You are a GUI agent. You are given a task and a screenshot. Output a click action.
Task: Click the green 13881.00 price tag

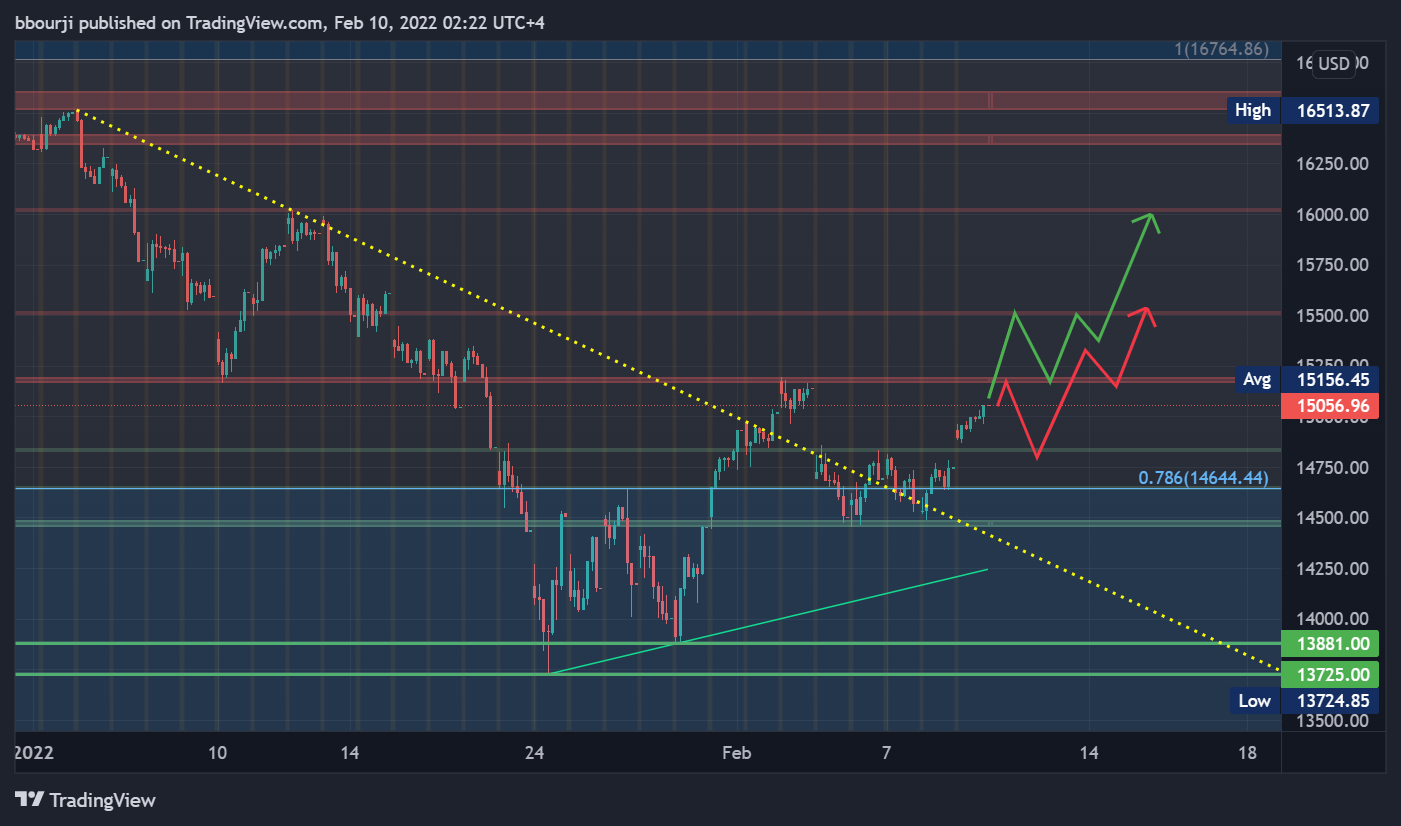tap(1331, 643)
